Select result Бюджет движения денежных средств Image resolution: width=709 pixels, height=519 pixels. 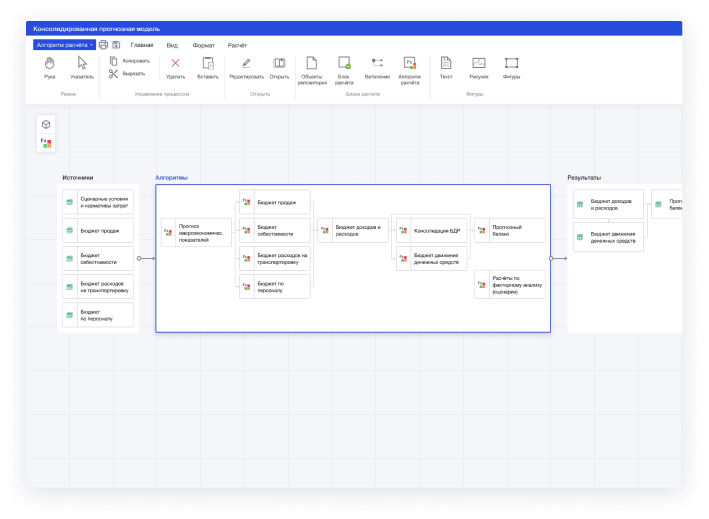pos(608,237)
